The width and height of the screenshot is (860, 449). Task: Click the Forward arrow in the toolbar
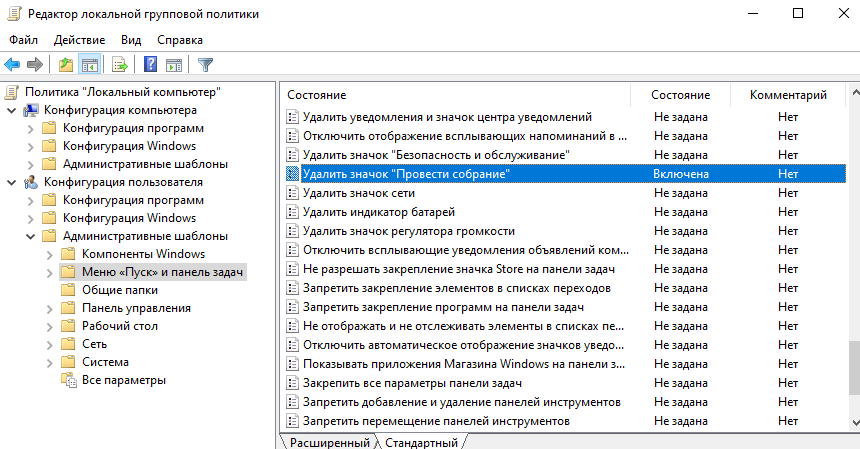34,65
